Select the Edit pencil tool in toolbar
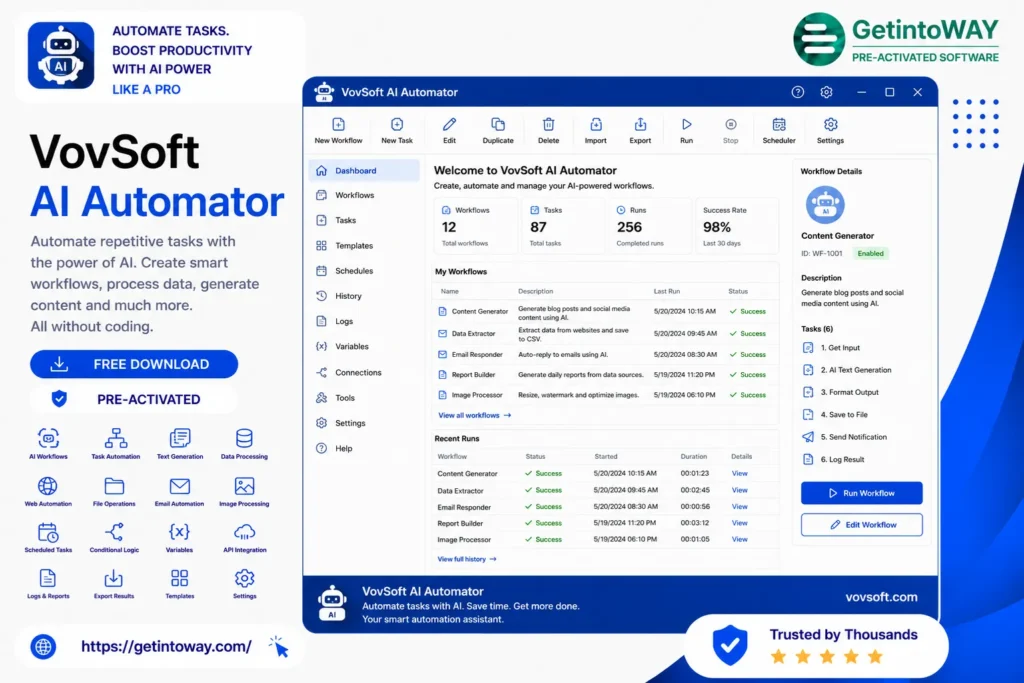1024x683 pixels. point(449,125)
